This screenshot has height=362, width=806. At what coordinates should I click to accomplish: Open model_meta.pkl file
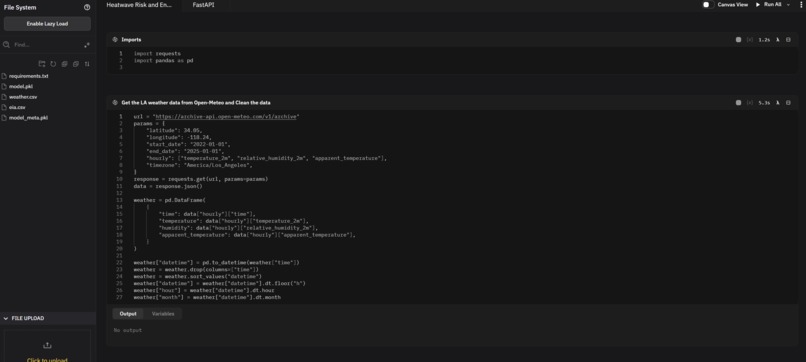pos(29,118)
